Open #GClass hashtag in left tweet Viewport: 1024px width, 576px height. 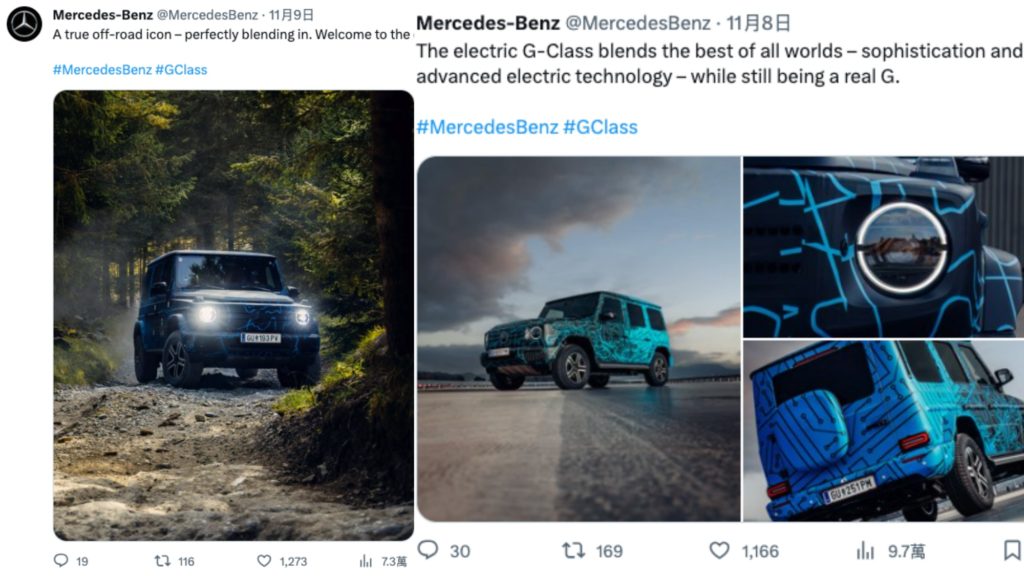181,69
